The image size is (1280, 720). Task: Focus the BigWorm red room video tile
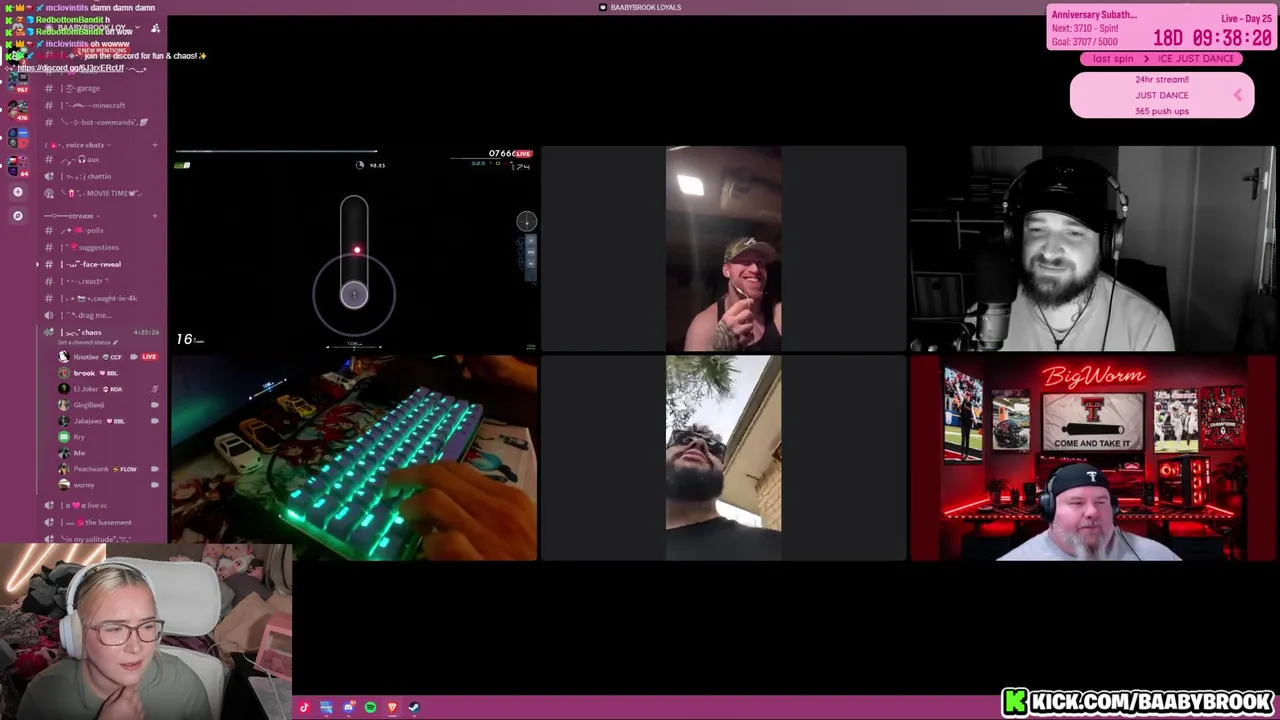click(1093, 457)
